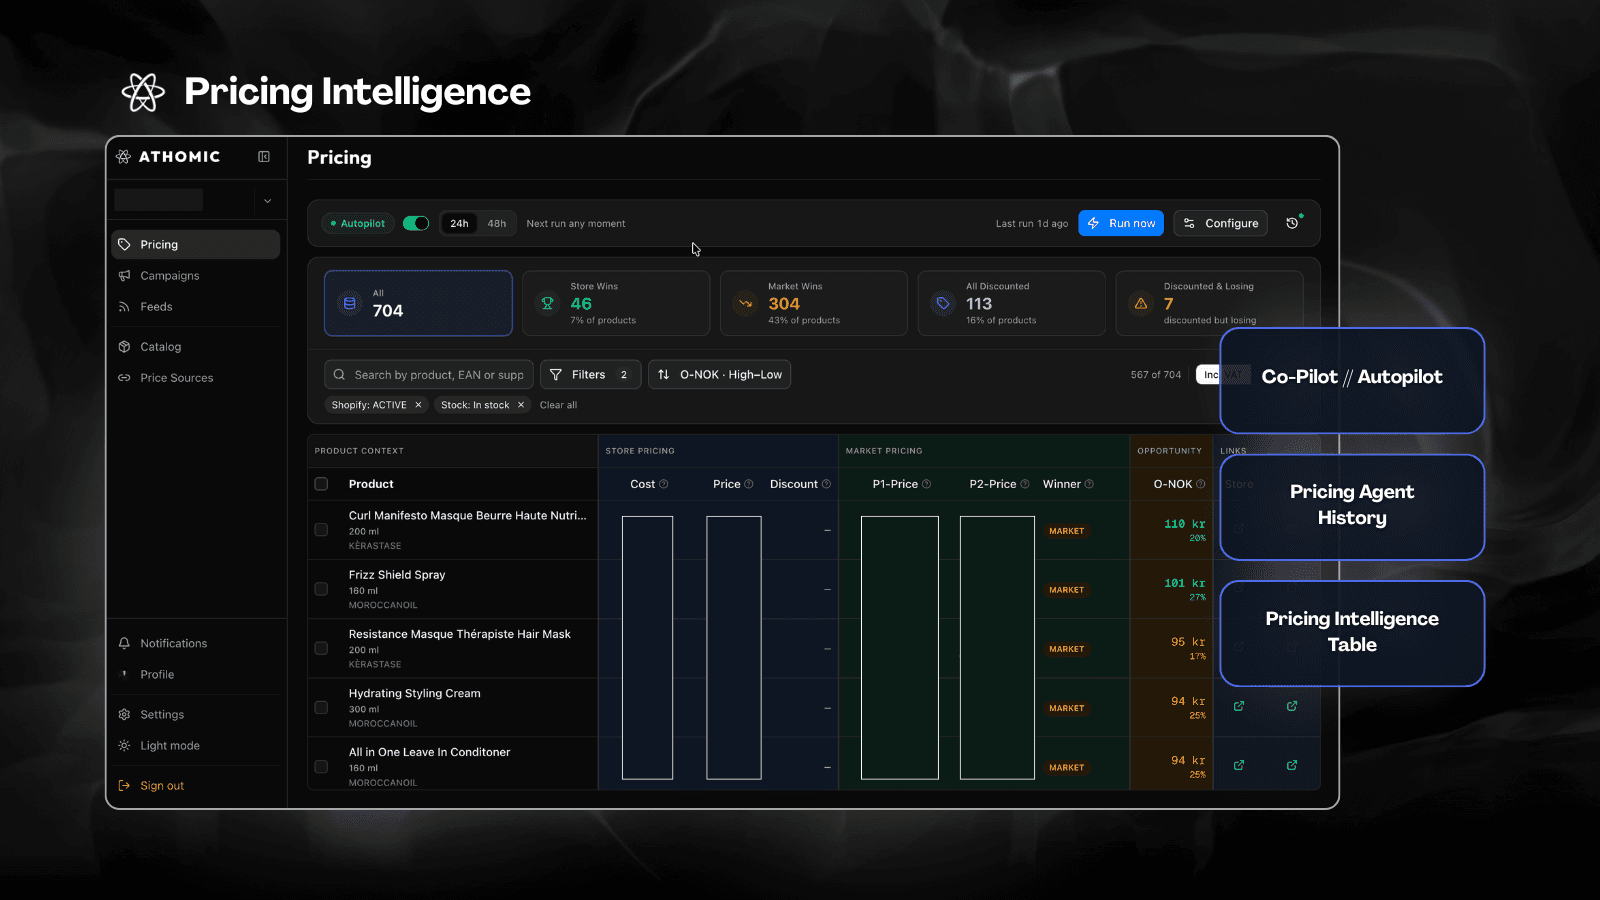
Task: Click the 110 kr opportunity value
Action: click(x=1185, y=524)
